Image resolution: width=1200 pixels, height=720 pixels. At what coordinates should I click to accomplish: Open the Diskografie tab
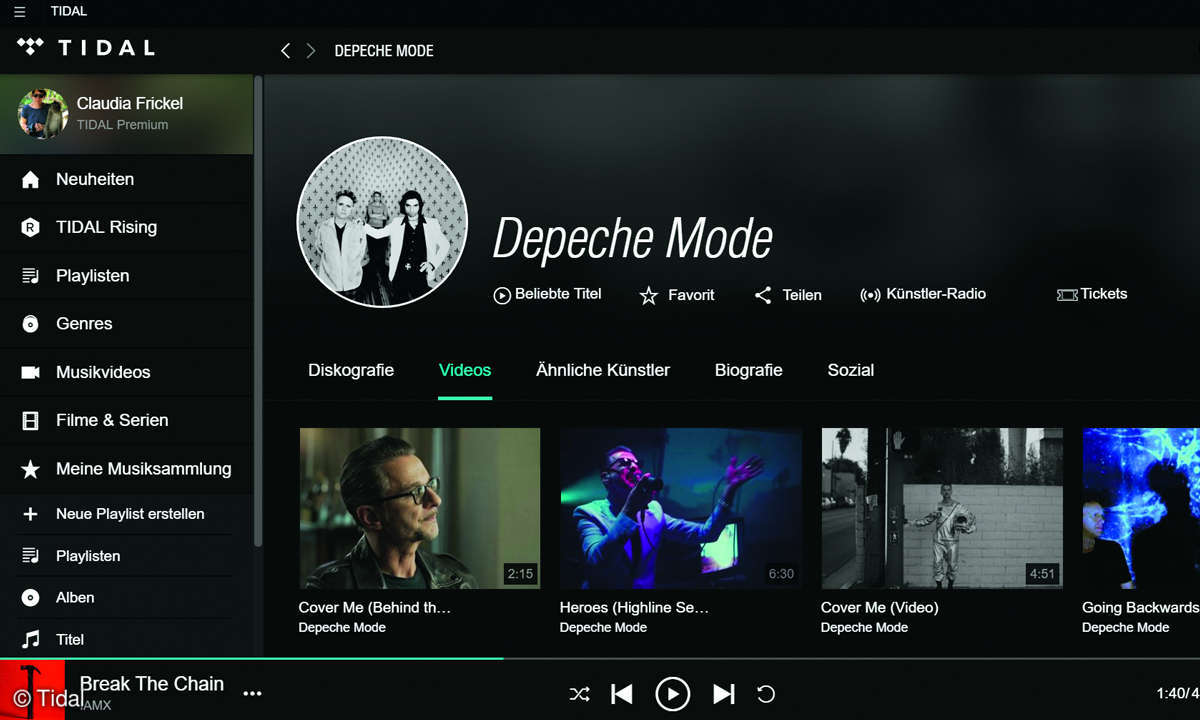coord(351,370)
